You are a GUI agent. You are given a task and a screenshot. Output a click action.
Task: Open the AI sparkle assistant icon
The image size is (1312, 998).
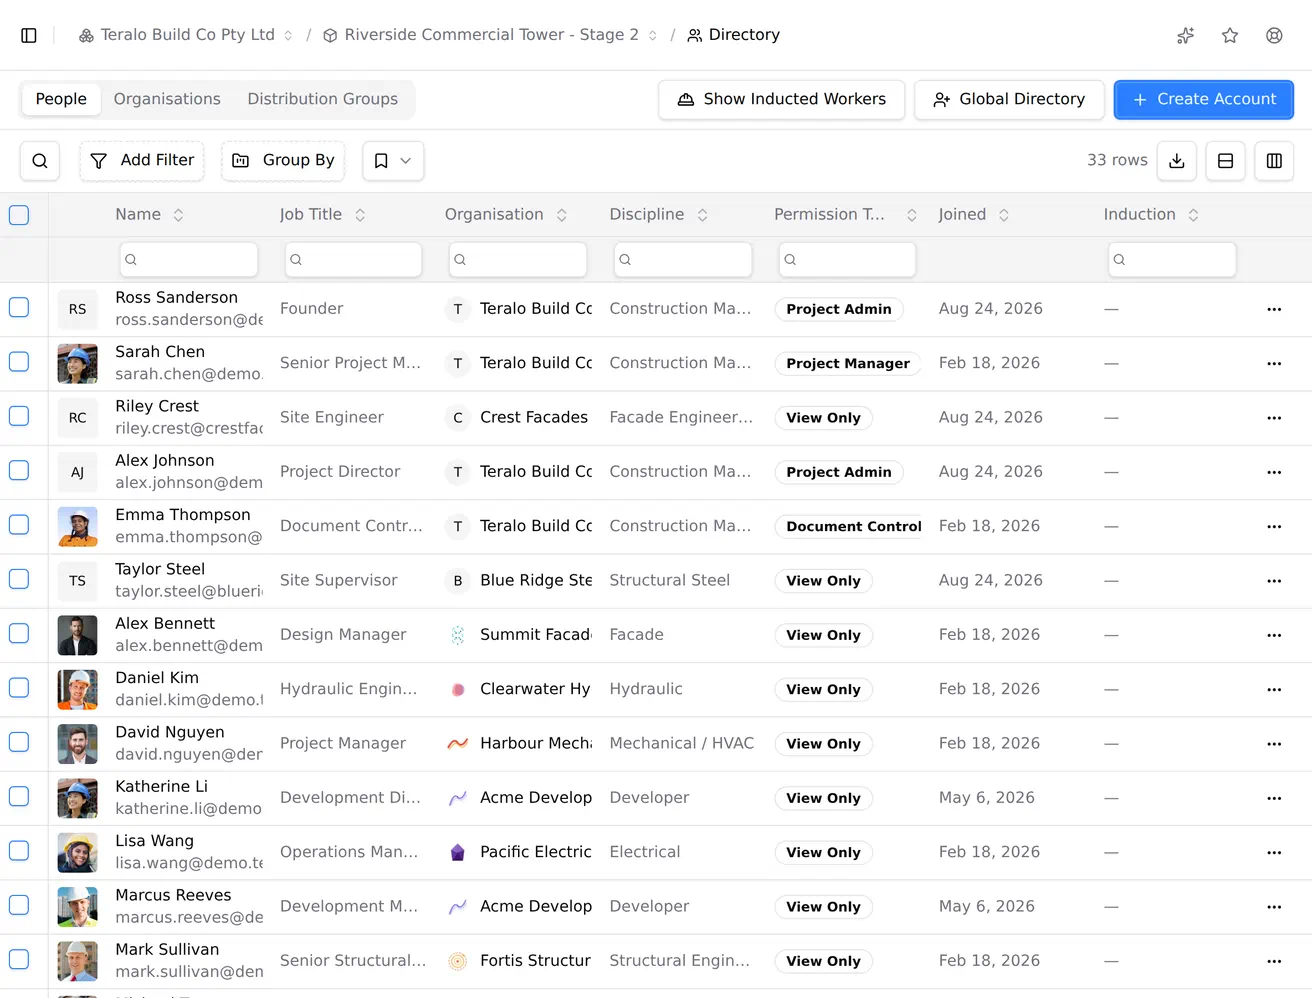pos(1186,35)
